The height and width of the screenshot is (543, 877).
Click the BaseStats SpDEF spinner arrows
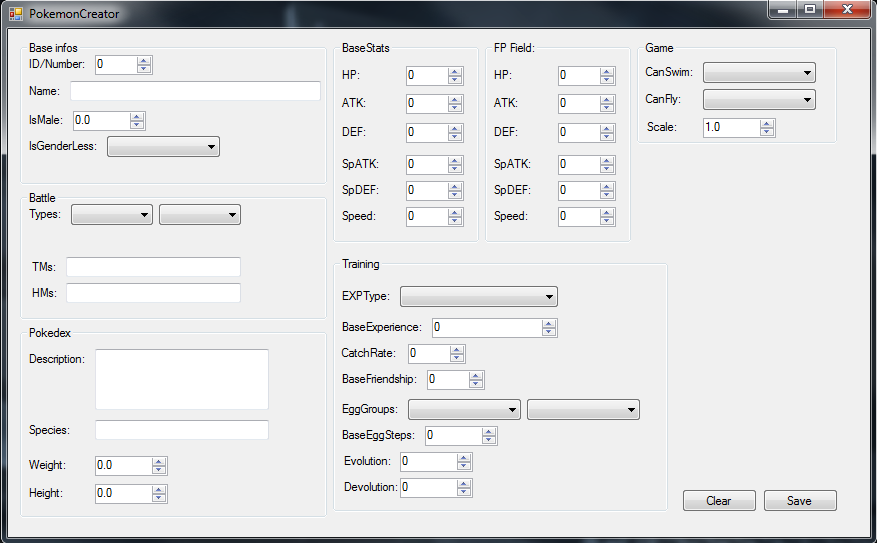click(455, 191)
